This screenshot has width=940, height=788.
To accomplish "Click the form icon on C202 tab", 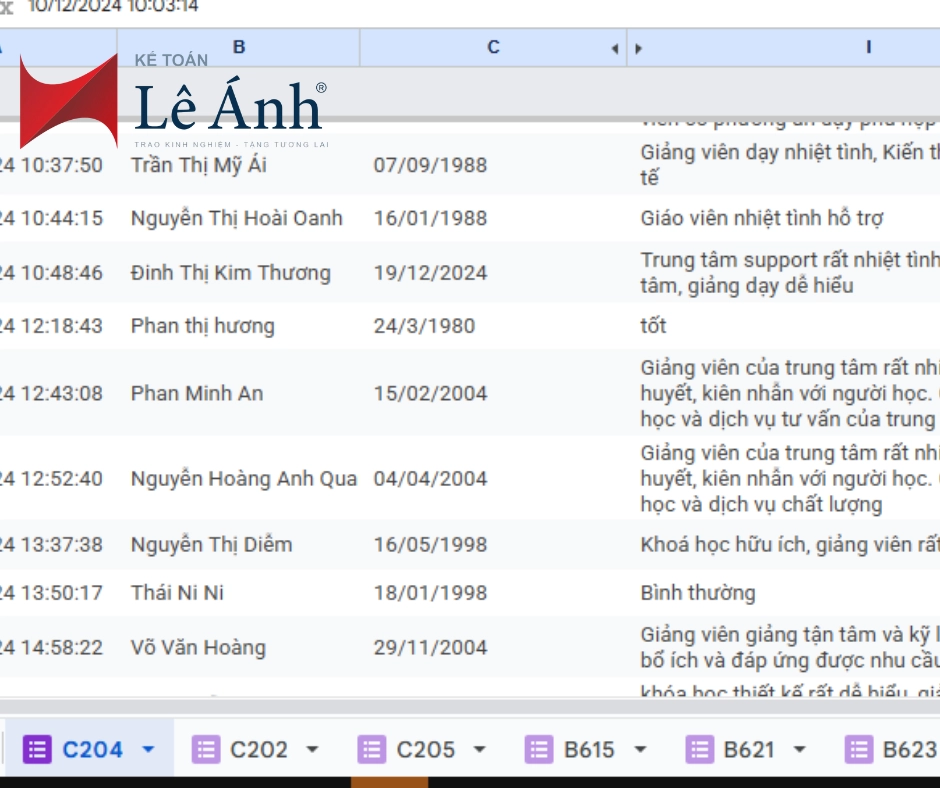I will coord(206,749).
